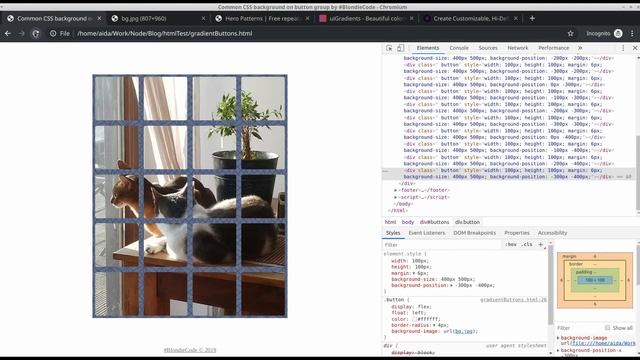The height and width of the screenshot is (360, 640).
Task: Open the DOM Breakpoints sidebar tab
Action: (x=474, y=233)
